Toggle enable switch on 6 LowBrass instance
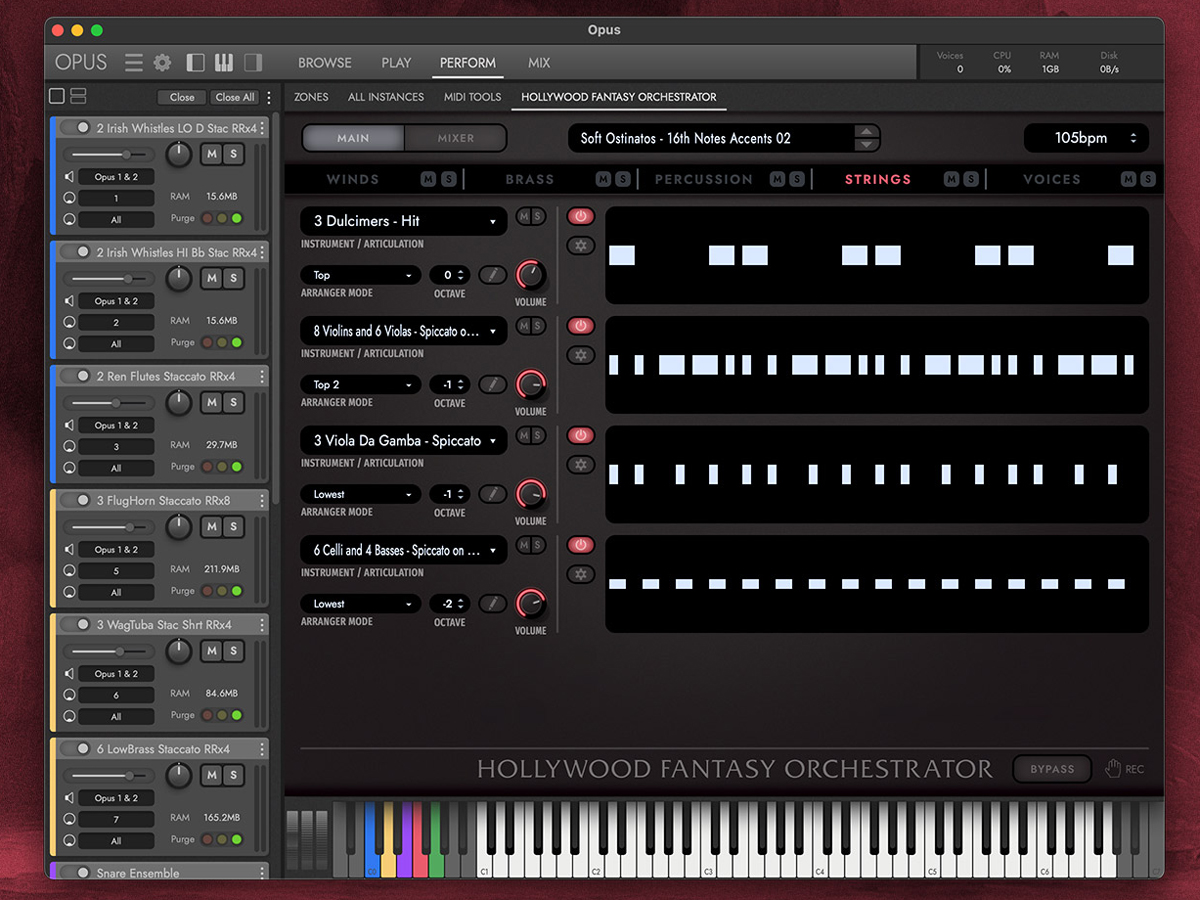 (76, 749)
